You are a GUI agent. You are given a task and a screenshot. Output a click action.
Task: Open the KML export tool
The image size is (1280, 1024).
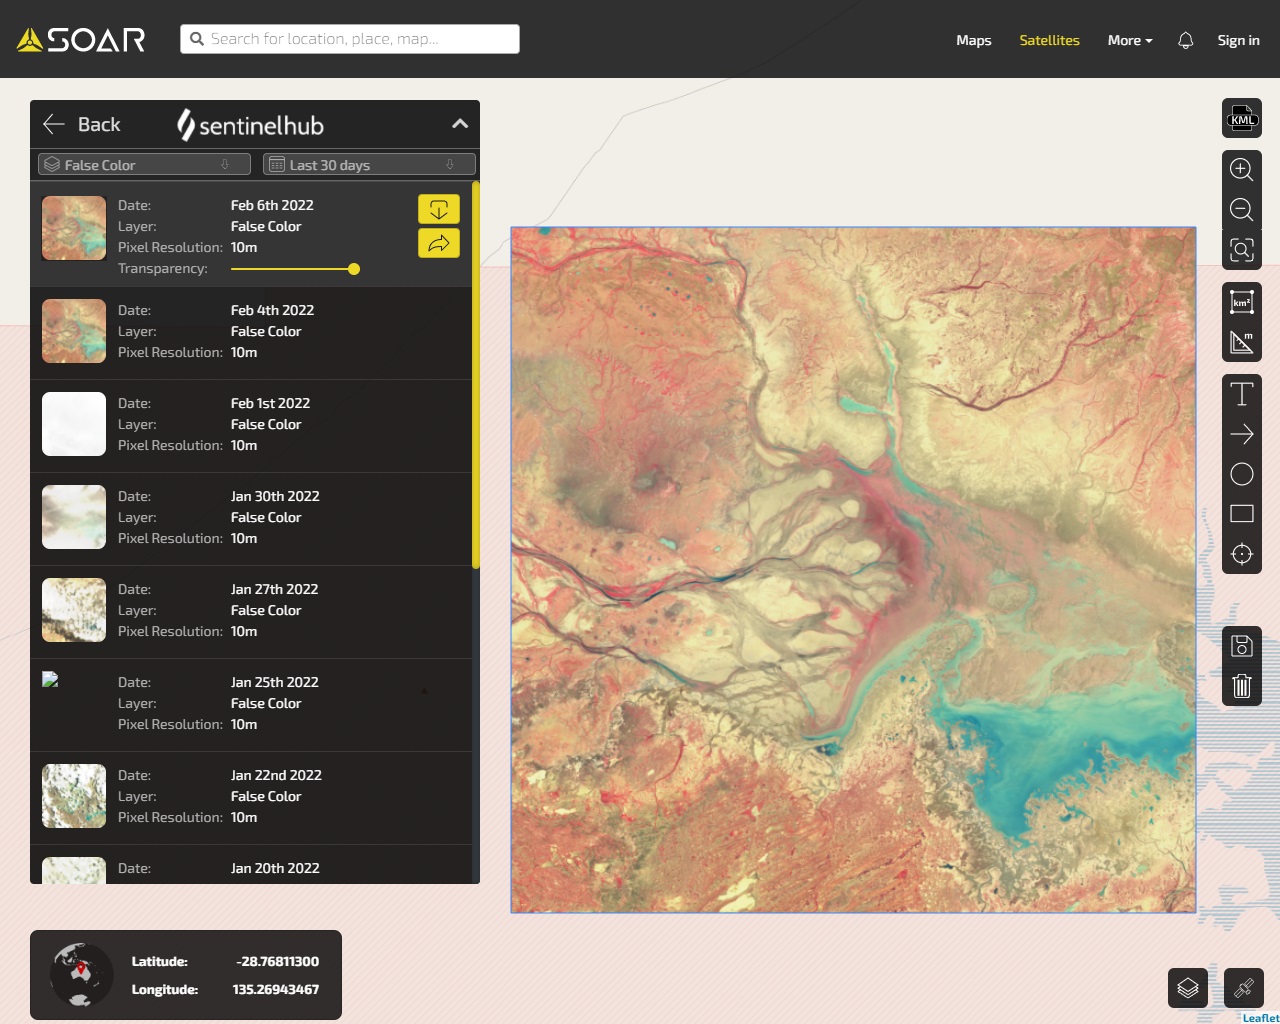tap(1242, 119)
